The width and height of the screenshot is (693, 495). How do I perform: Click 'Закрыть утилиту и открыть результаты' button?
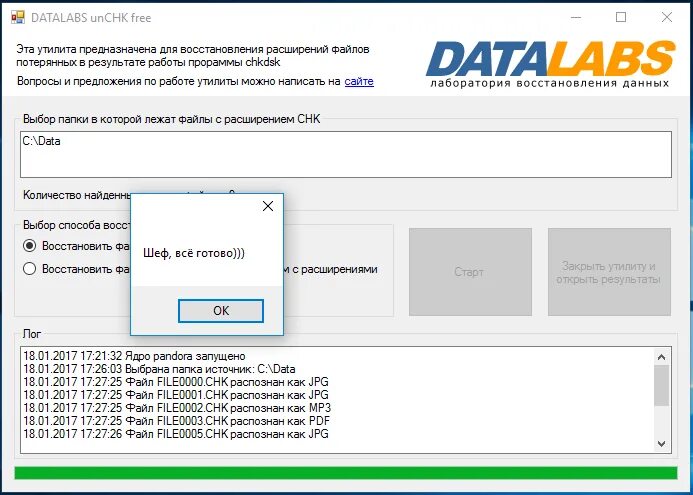(609, 272)
